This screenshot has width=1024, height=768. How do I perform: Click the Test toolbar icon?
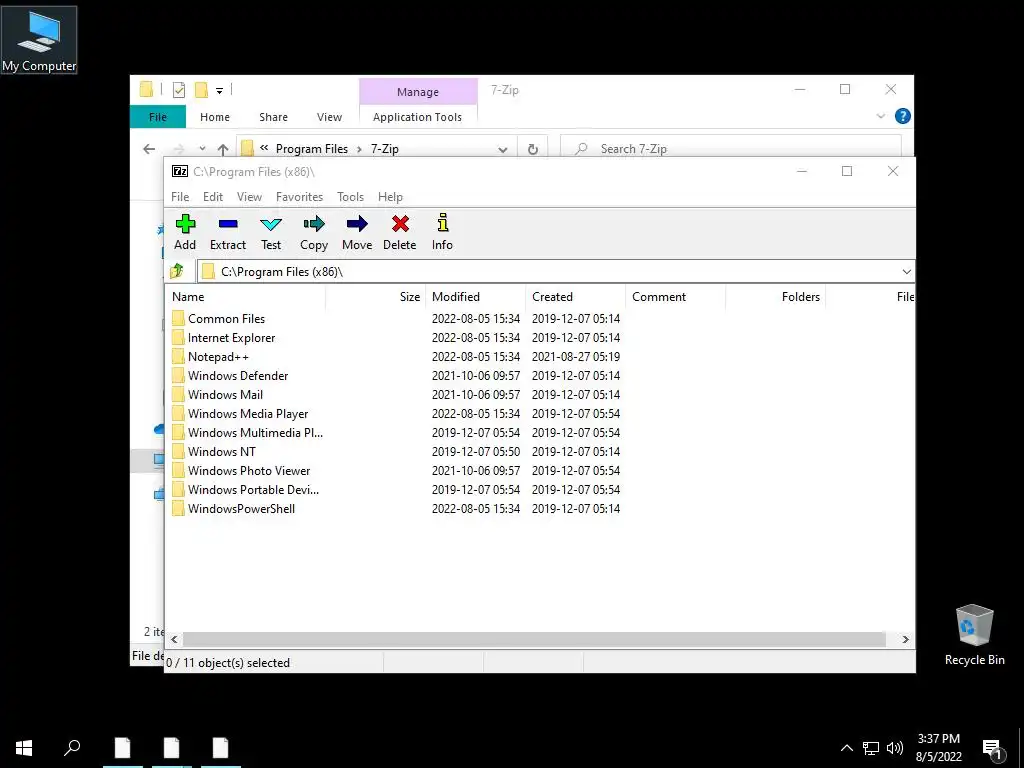pyautogui.click(x=271, y=224)
